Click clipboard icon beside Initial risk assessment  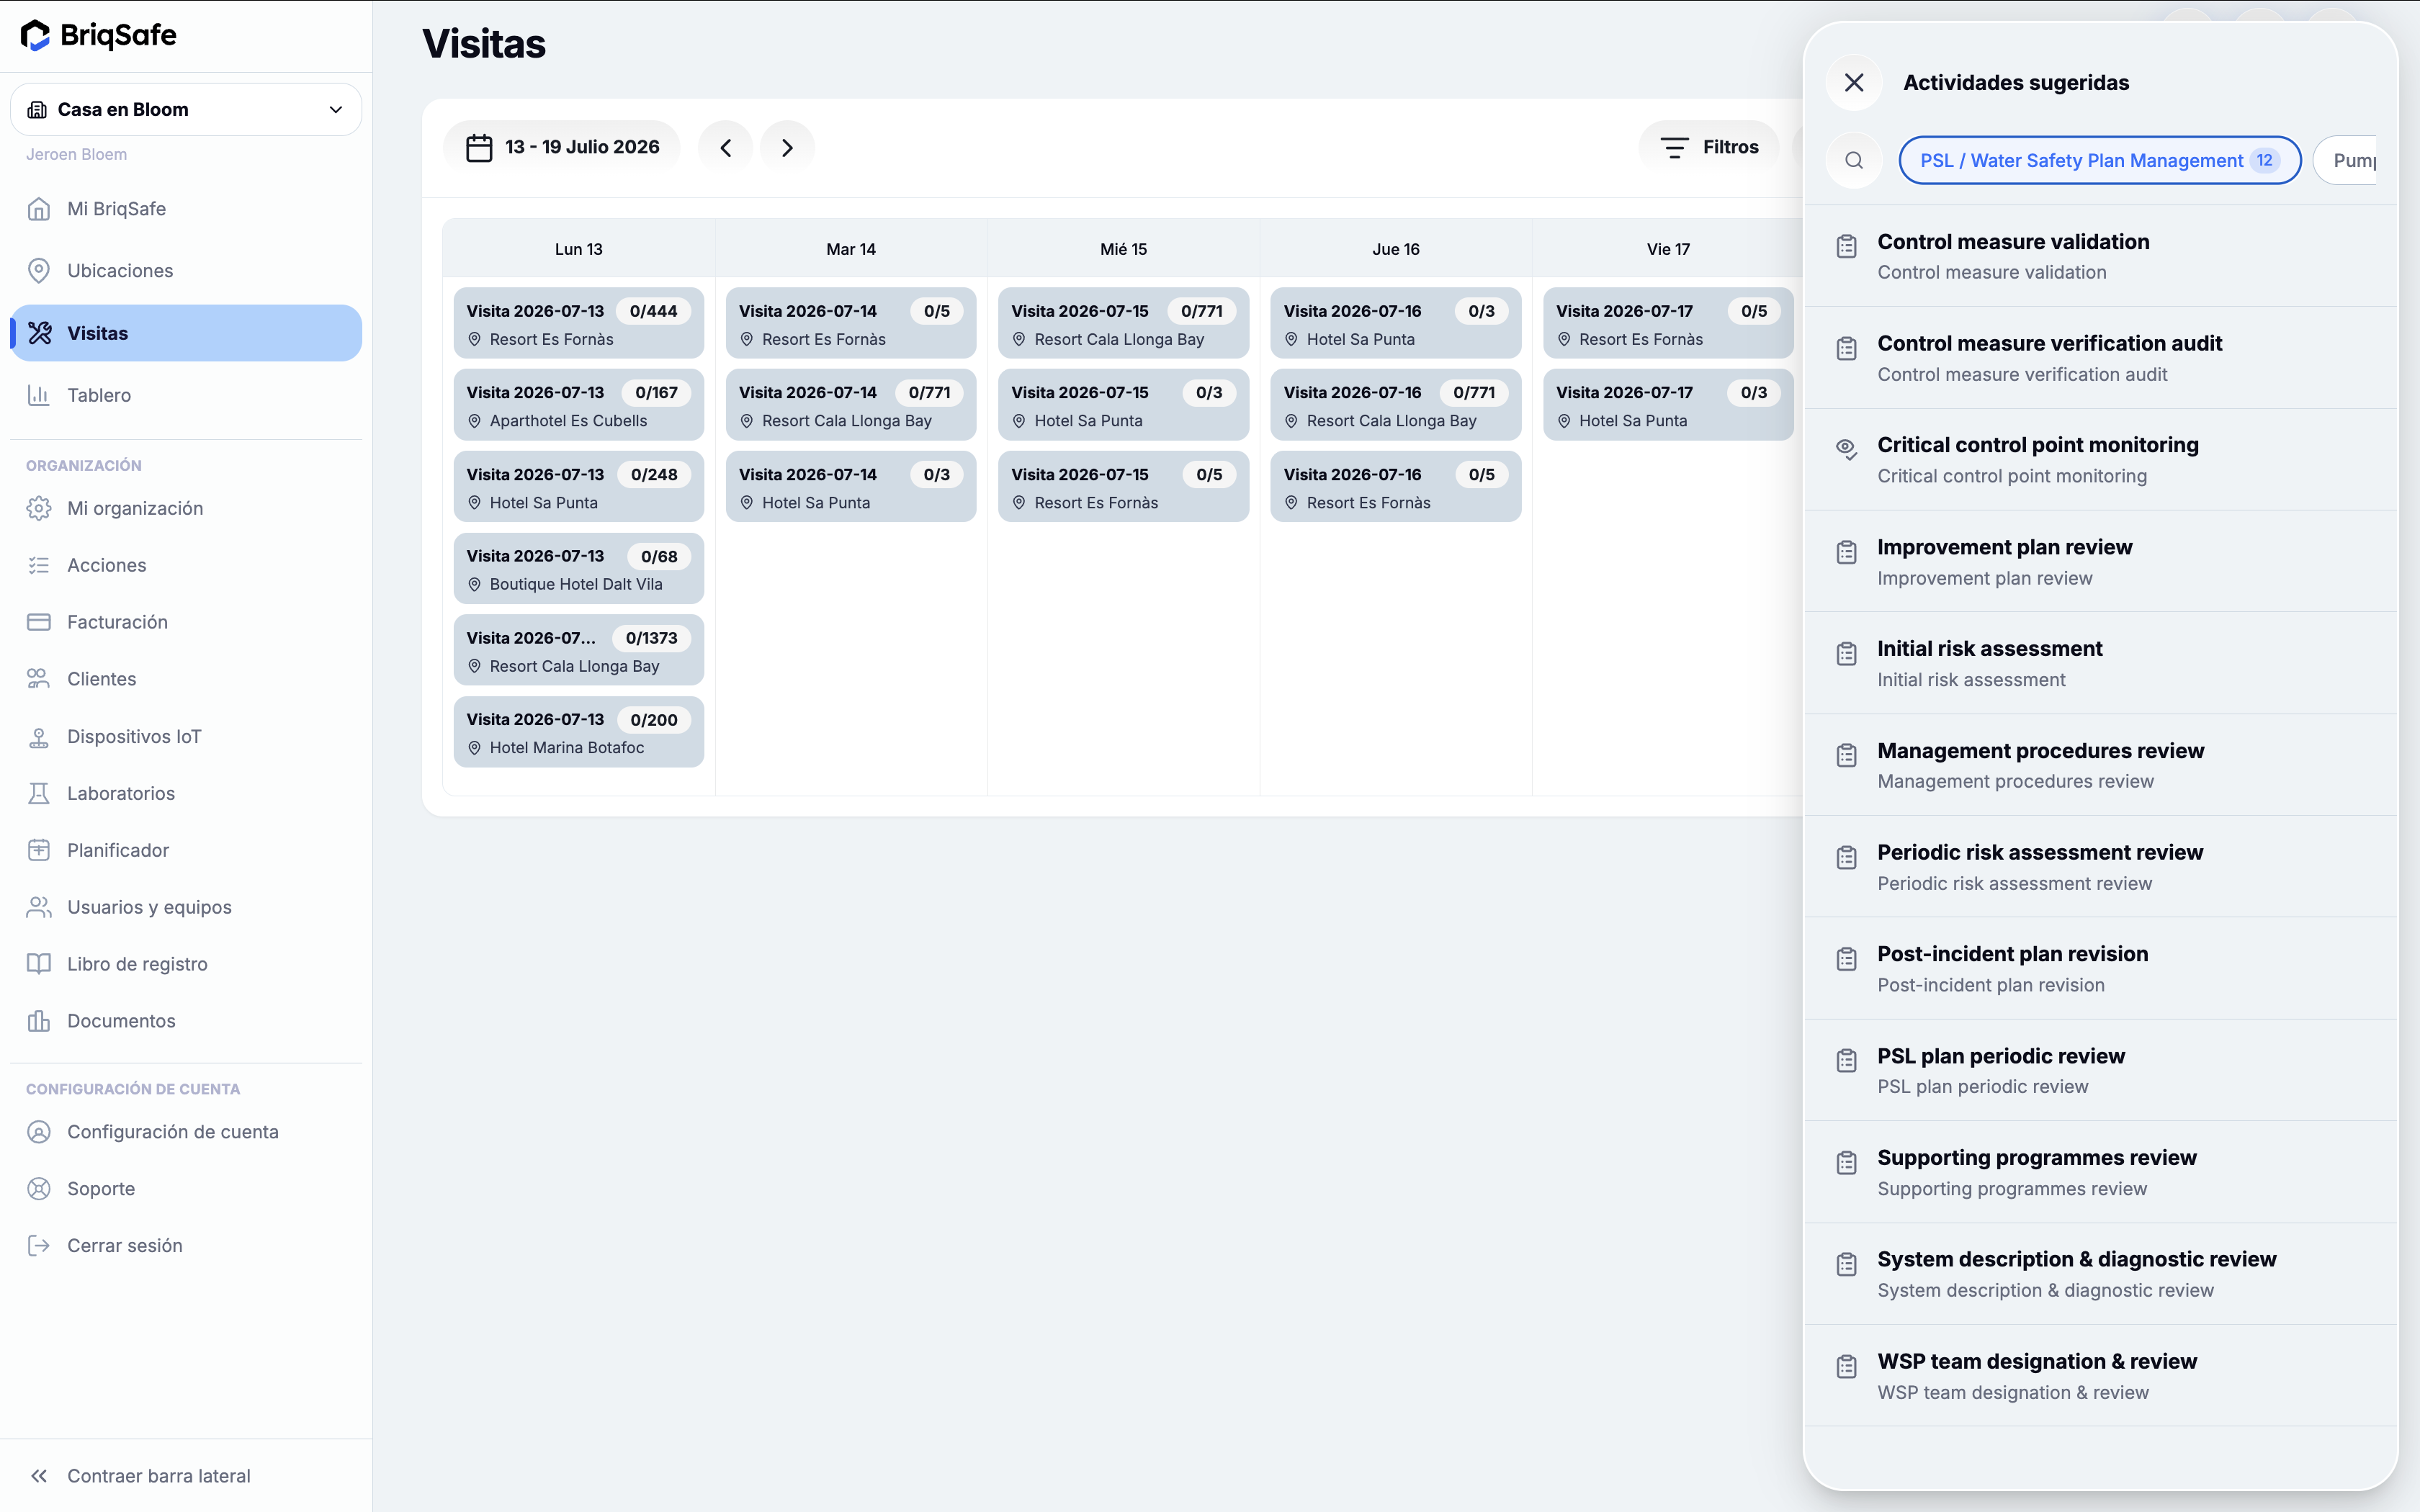1847,653
